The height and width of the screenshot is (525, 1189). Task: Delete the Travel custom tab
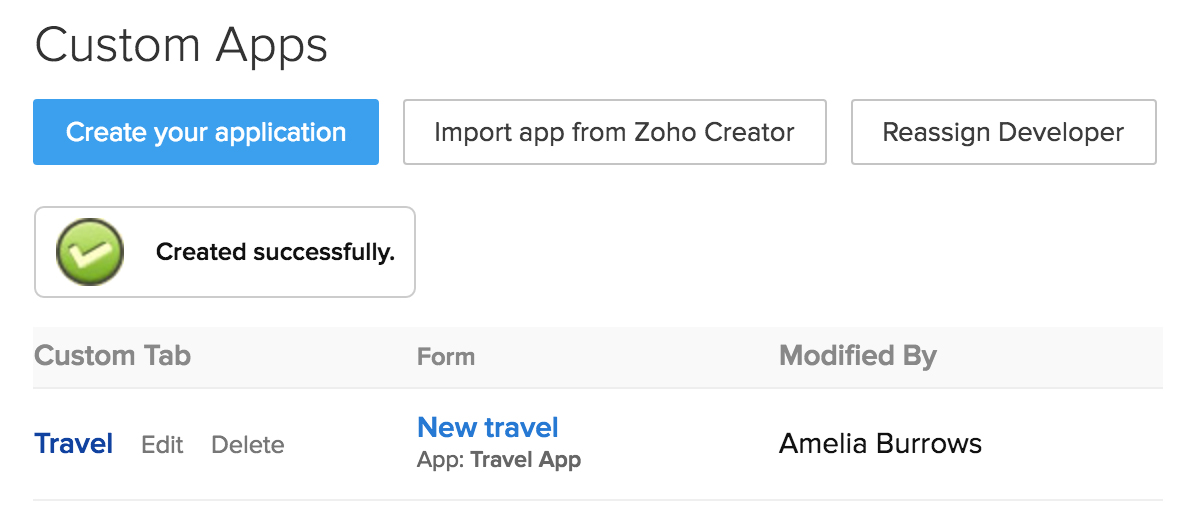coord(247,445)
